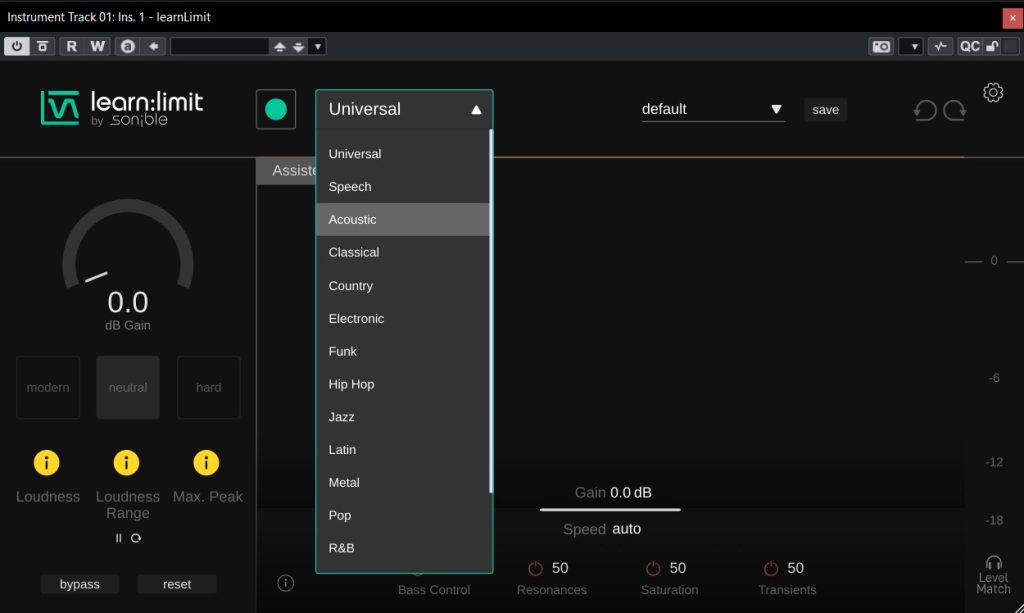The height and width of the screenshot is (613, 1024).
Task: Close the learnLimit plugin window
Action: [1012, 18]
